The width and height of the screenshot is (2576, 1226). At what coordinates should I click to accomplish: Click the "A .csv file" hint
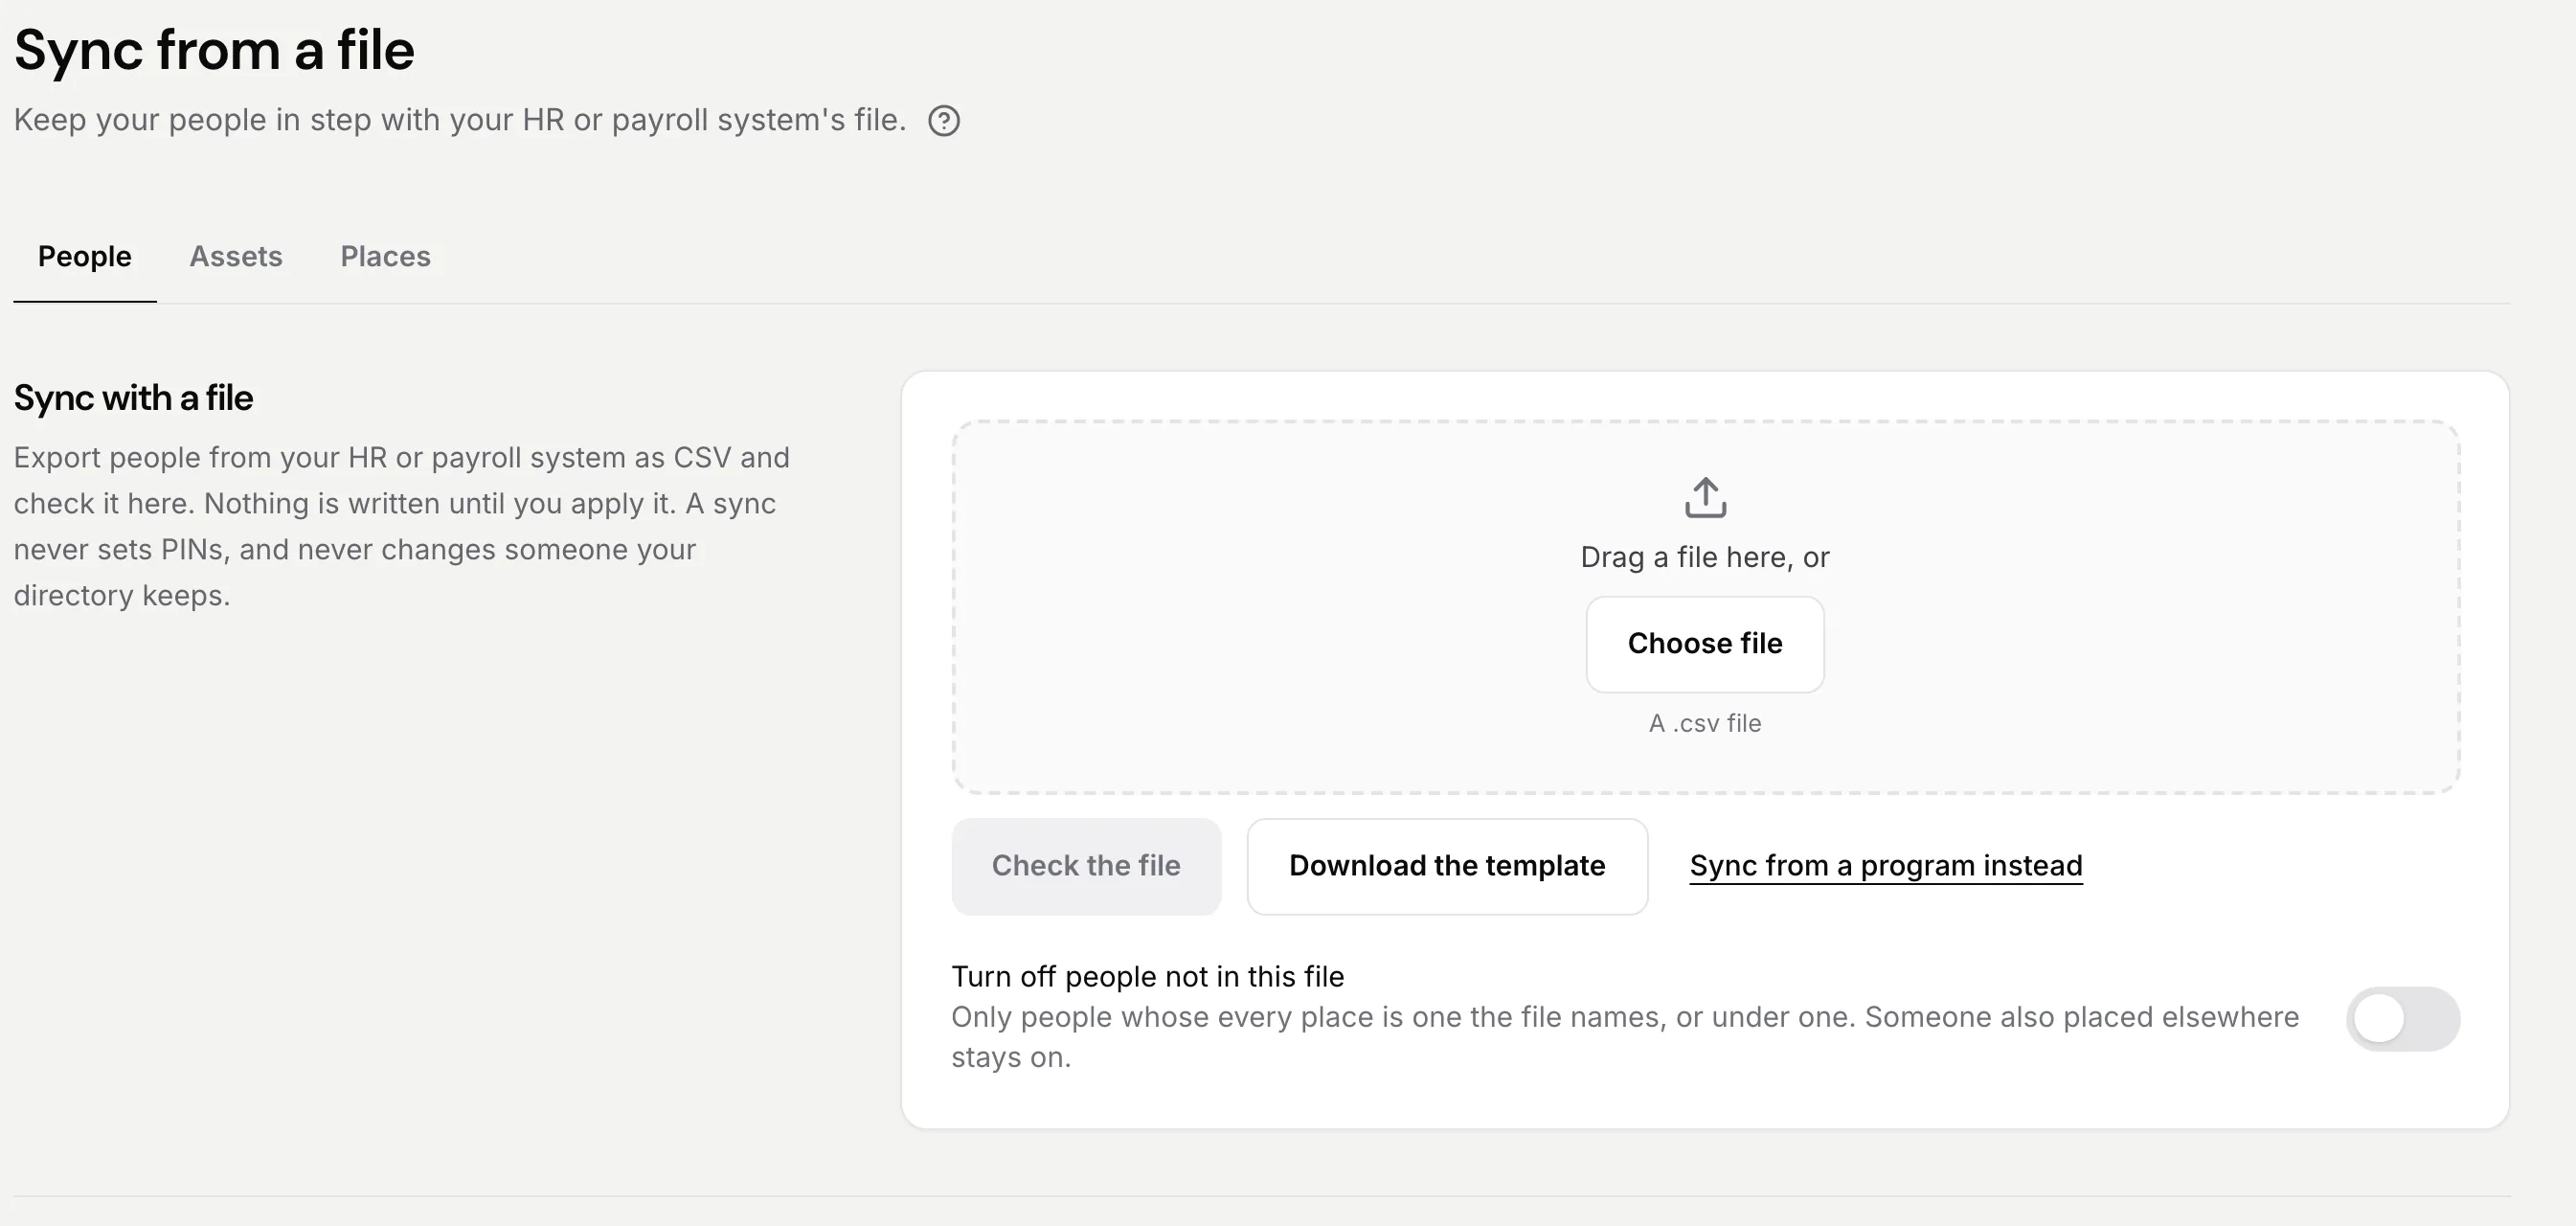1705,723
